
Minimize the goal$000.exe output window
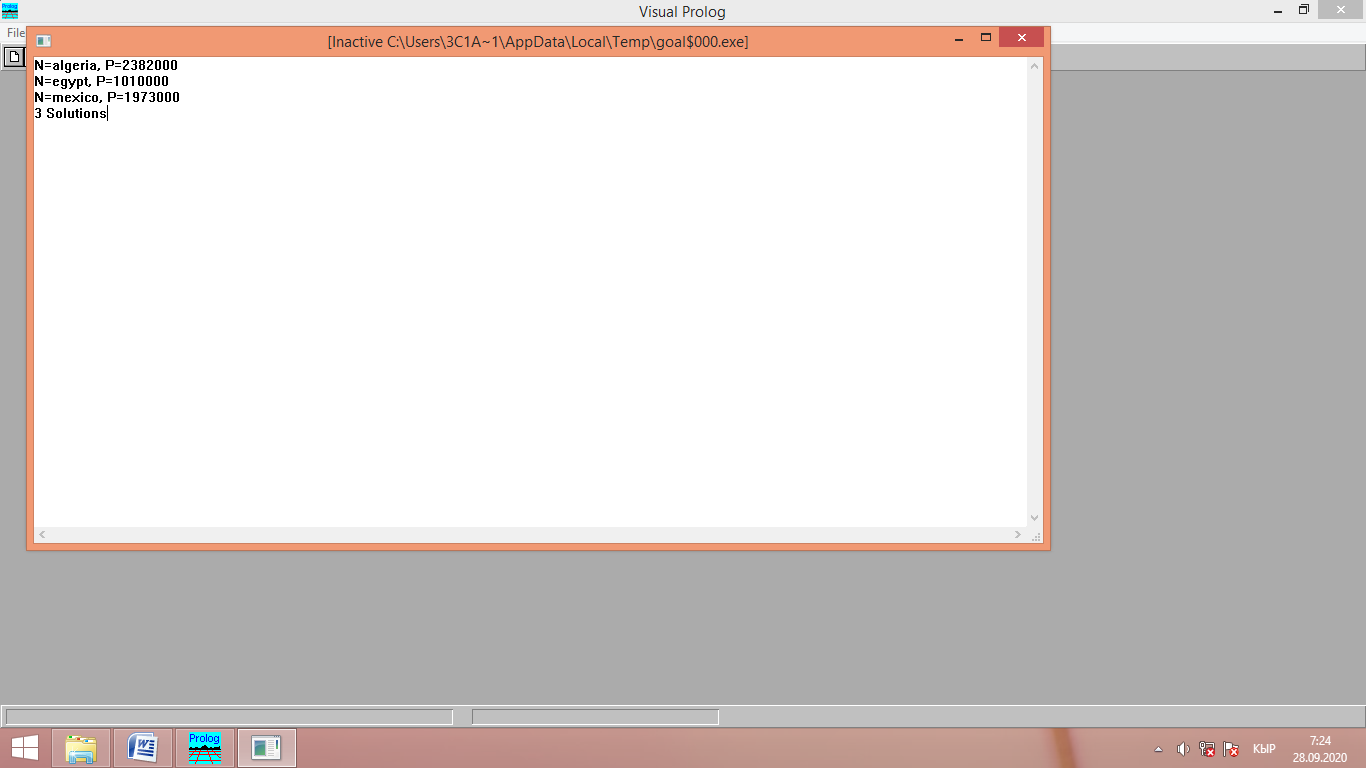(x=959, y=38)
